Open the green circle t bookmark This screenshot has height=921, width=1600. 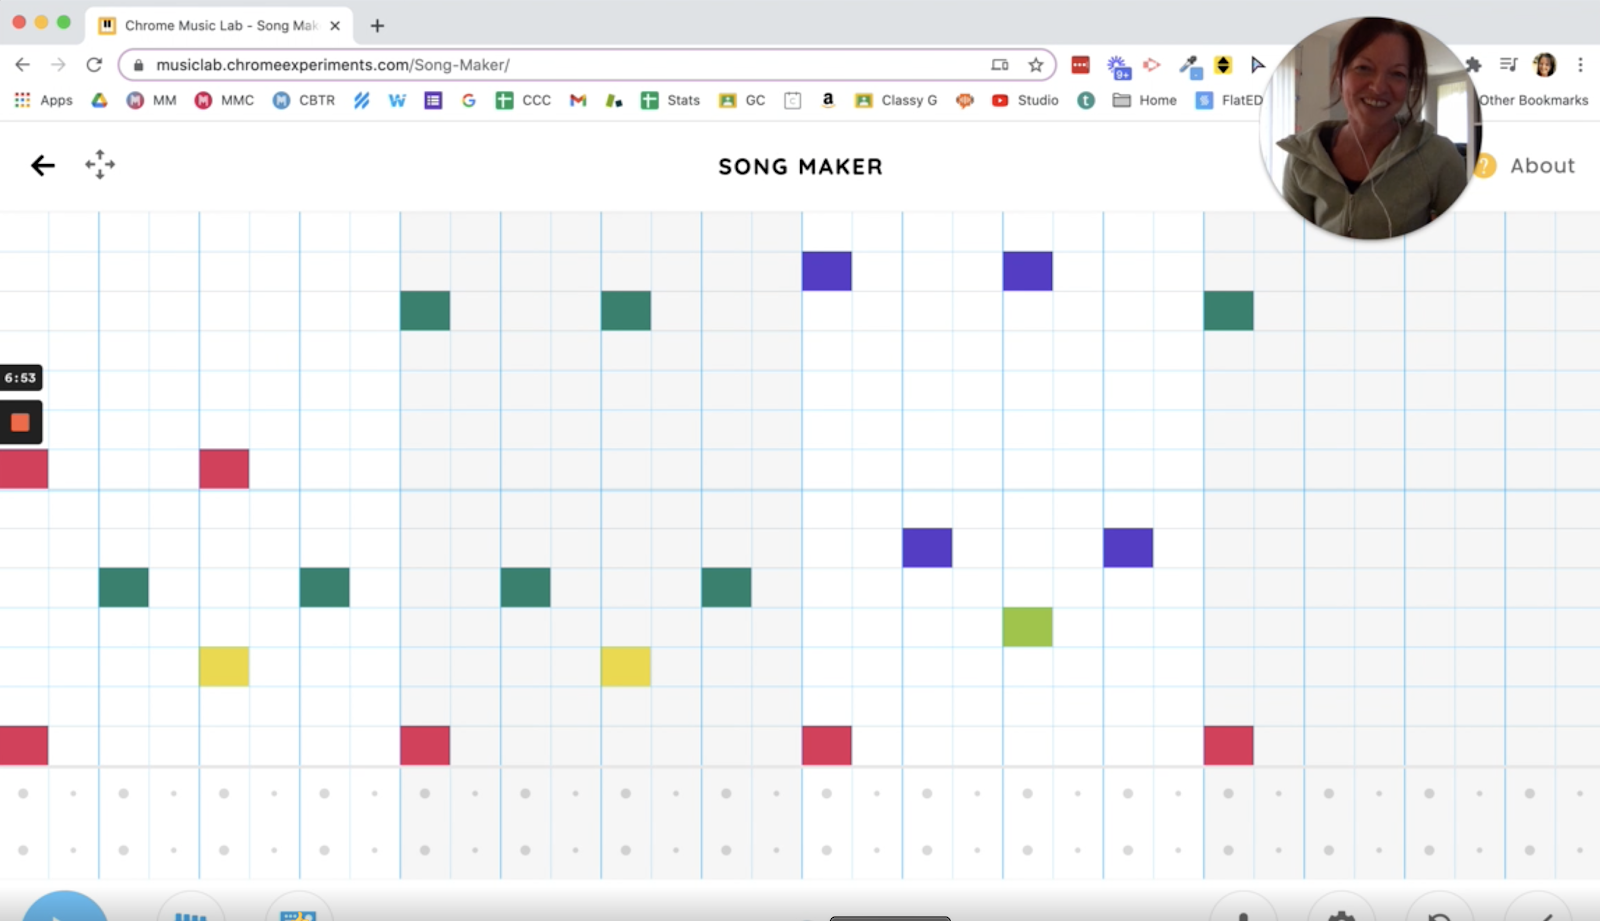point(1086,100)
